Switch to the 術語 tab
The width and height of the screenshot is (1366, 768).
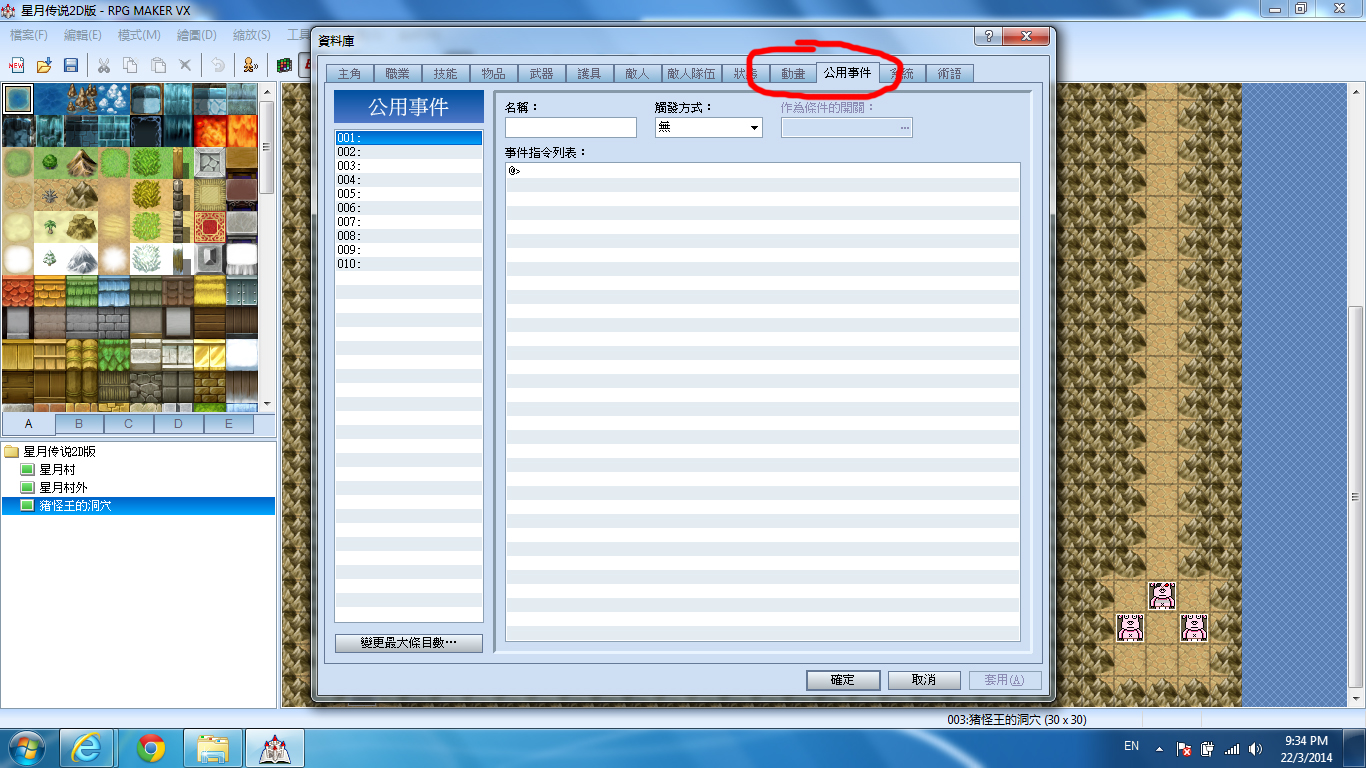(x=949, y=74)
